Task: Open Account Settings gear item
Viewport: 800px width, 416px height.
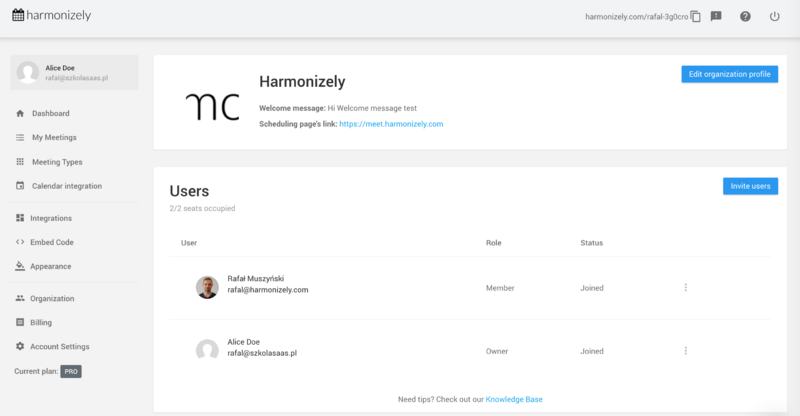Action: pyautogui.click(x=60, y=347)
